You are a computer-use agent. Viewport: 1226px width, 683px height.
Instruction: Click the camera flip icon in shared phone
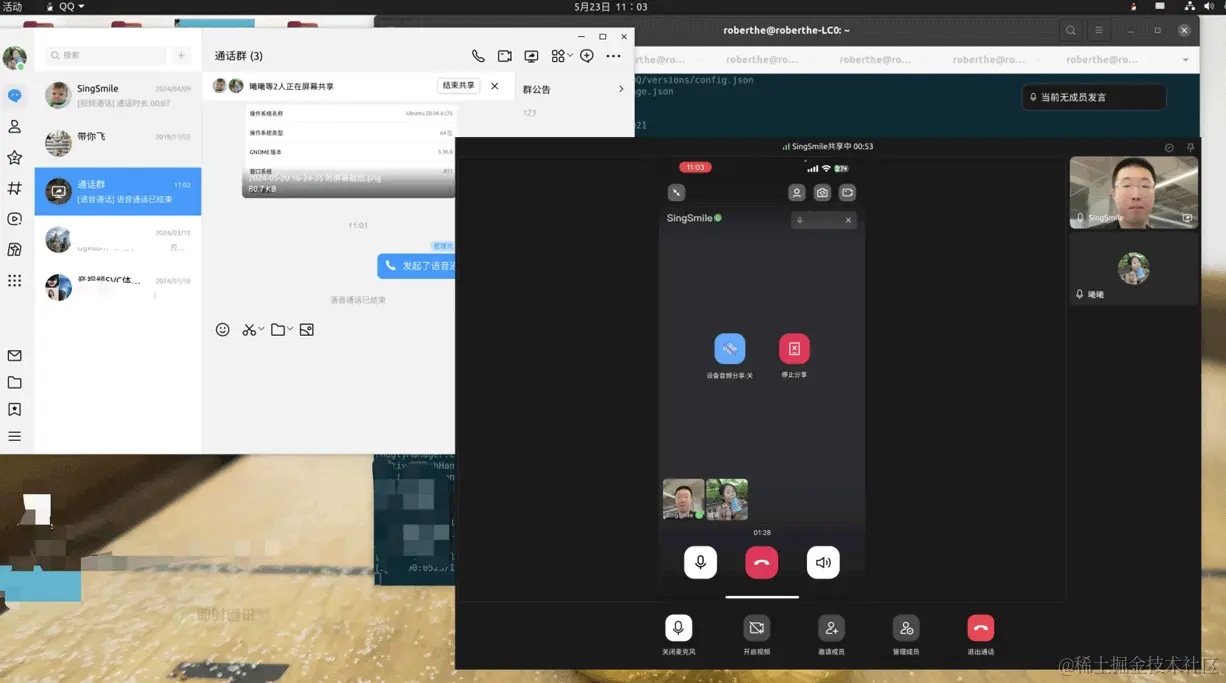coord(822,193)
